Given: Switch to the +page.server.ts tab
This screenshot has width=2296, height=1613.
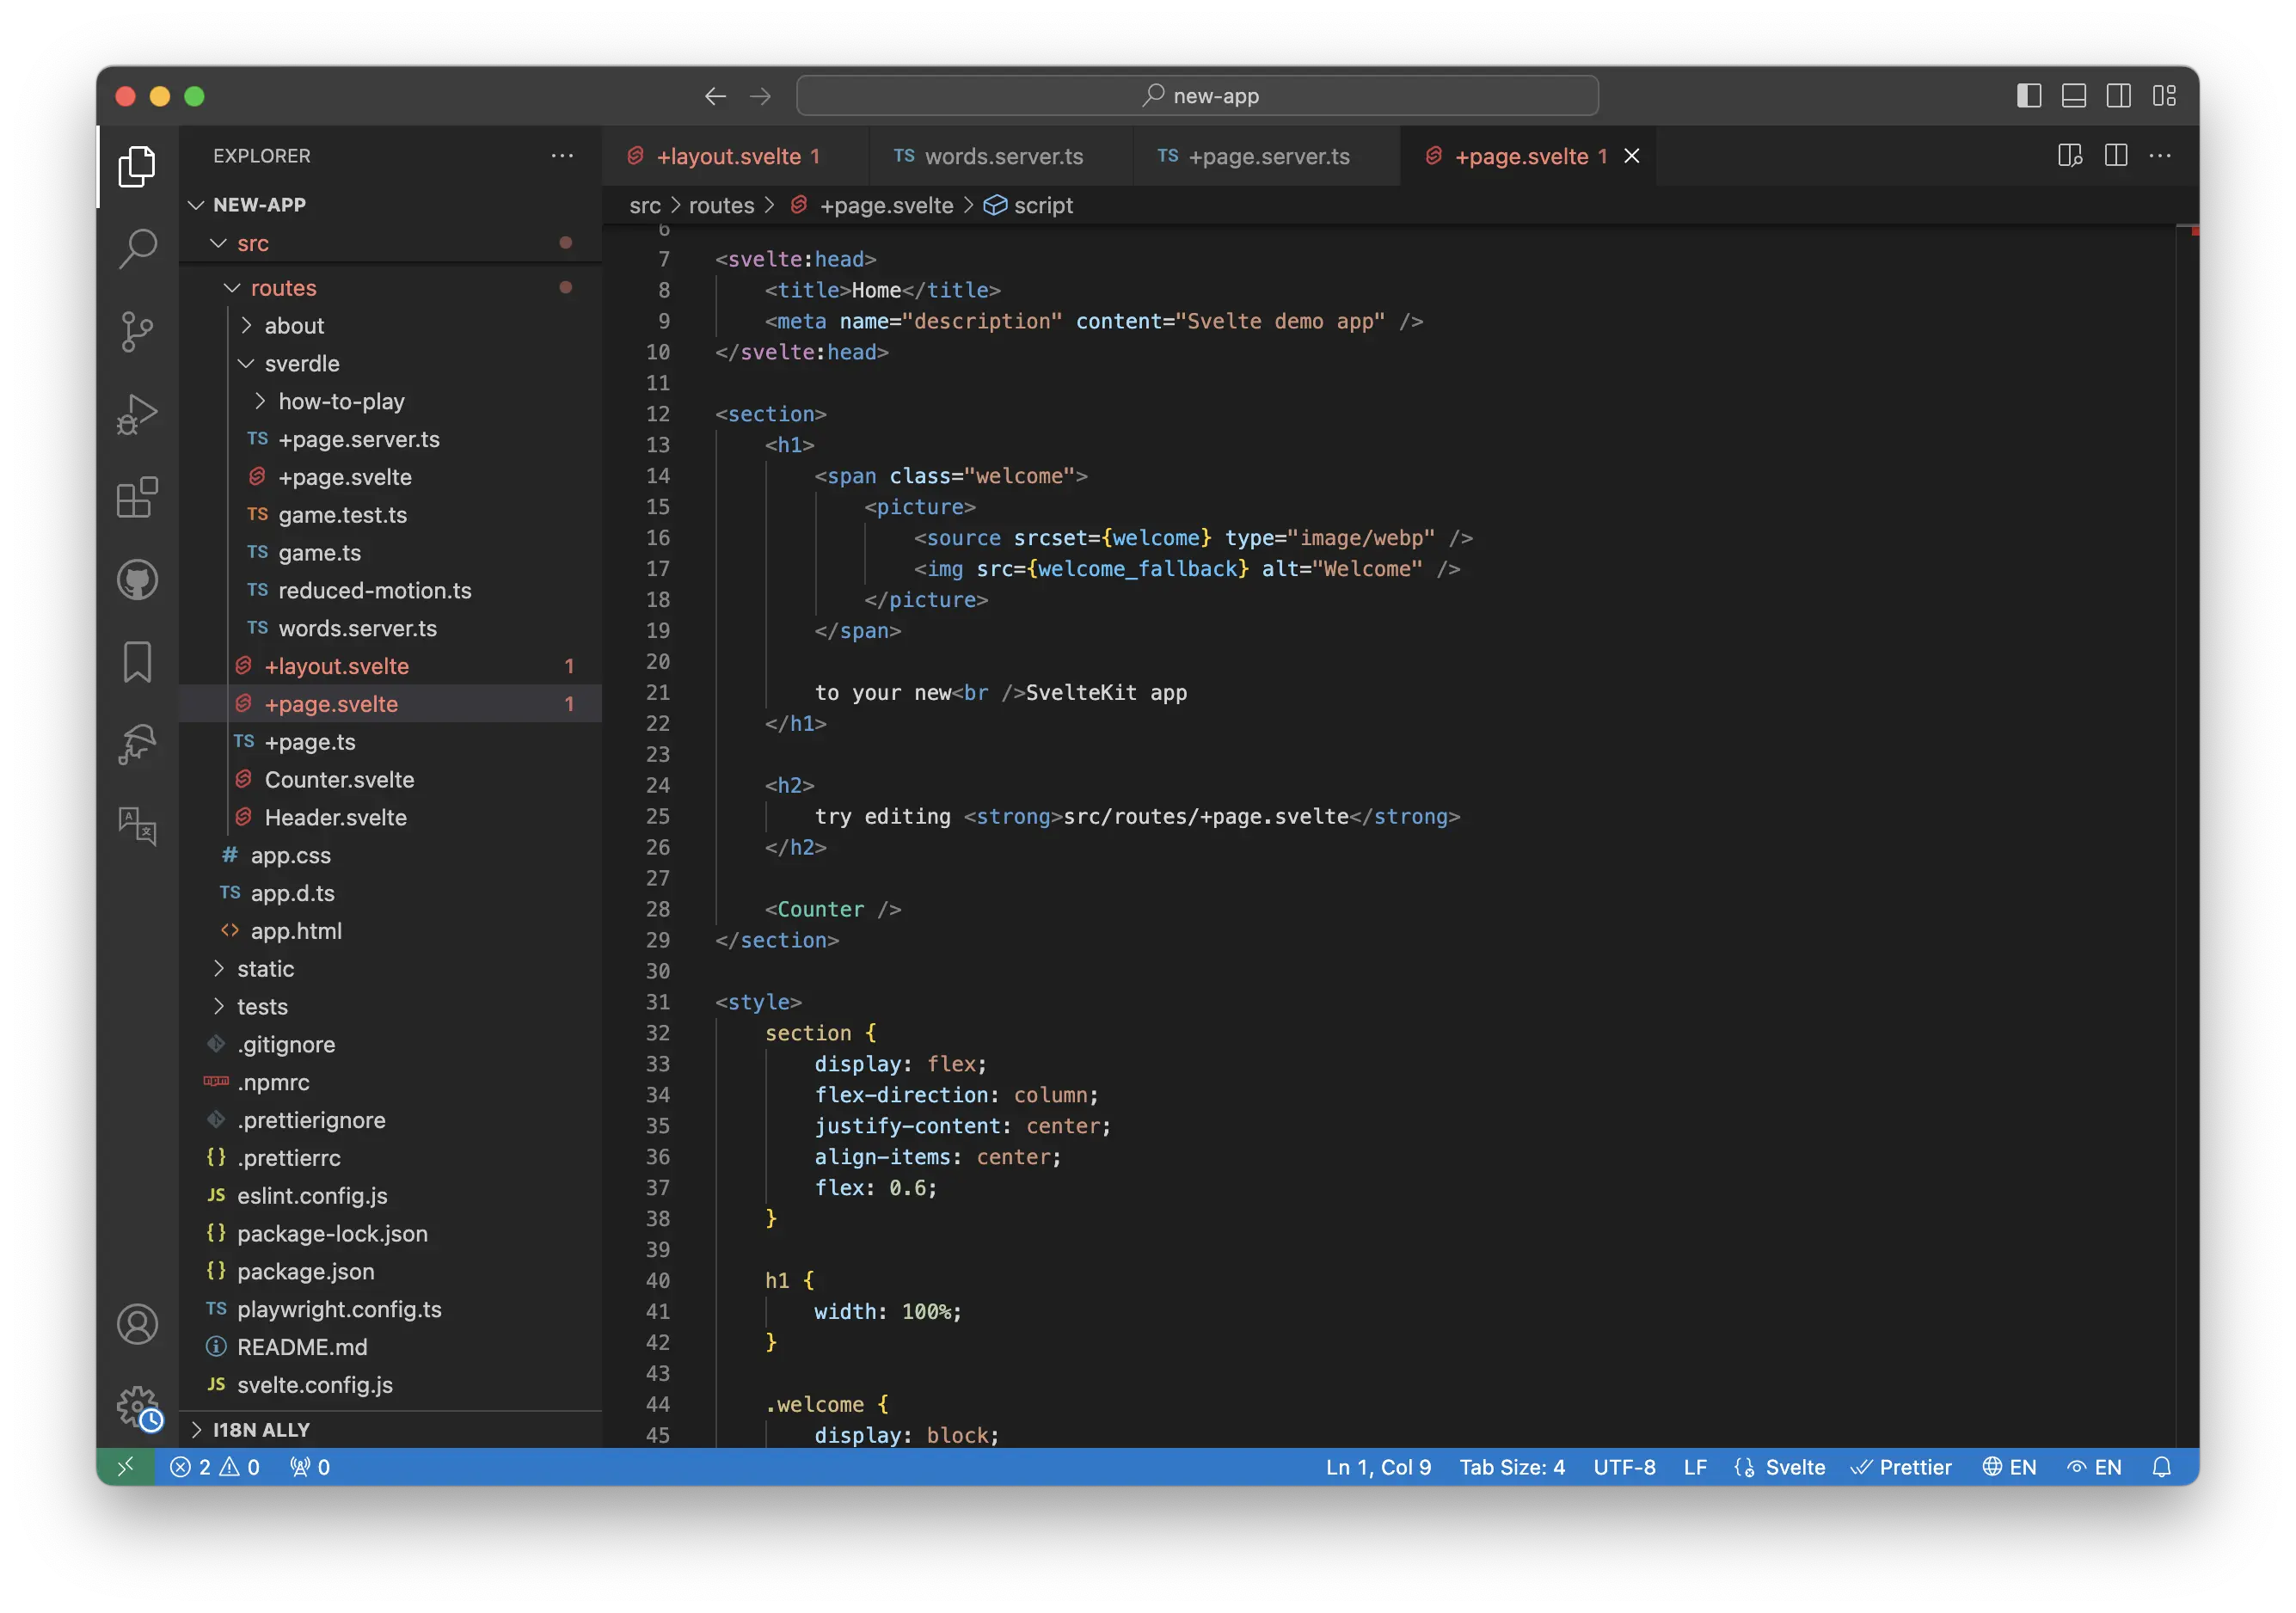Looking at the screenshot, I should [1266, 156].
